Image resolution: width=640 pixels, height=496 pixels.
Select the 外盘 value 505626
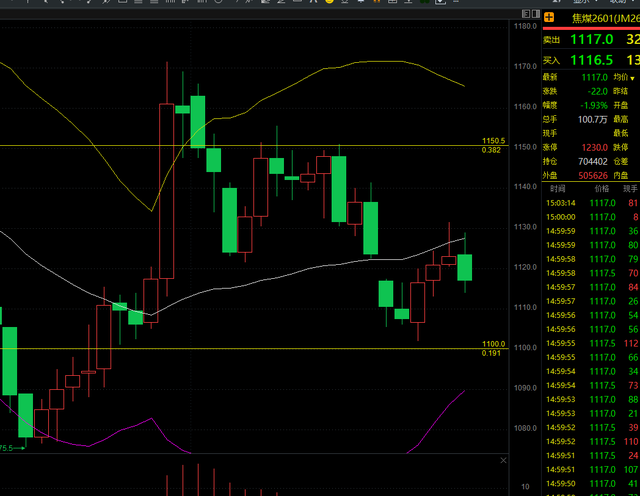tap(593, 176)
